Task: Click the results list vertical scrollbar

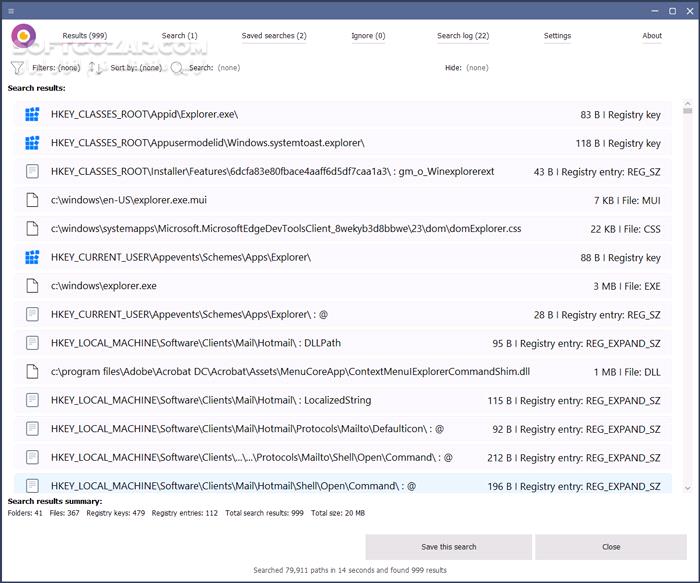Action: point(688,300)
